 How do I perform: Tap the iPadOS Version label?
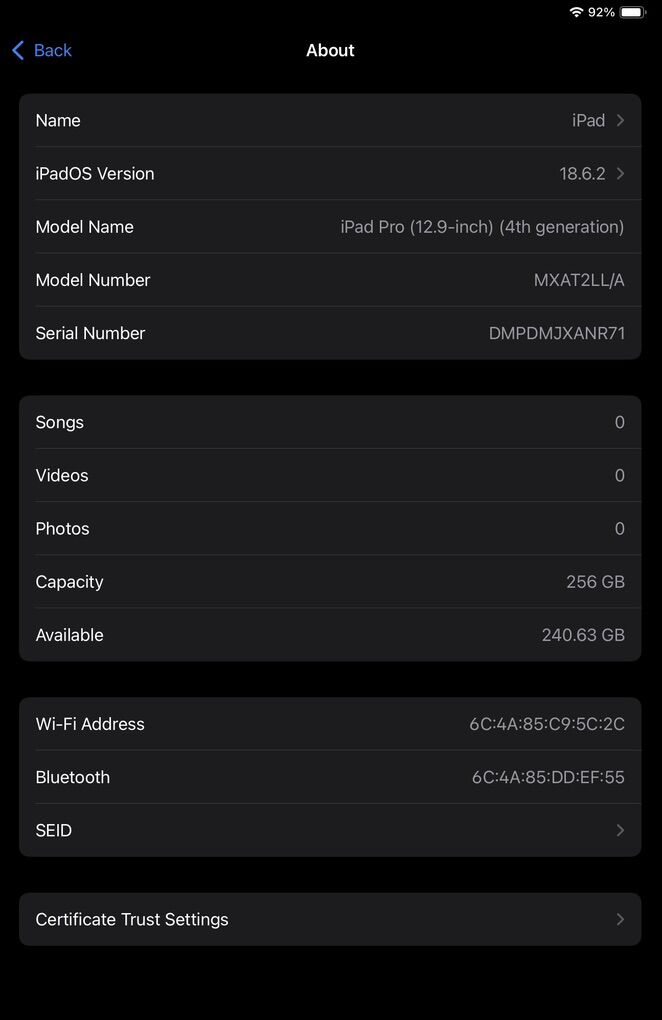point(95,174)
